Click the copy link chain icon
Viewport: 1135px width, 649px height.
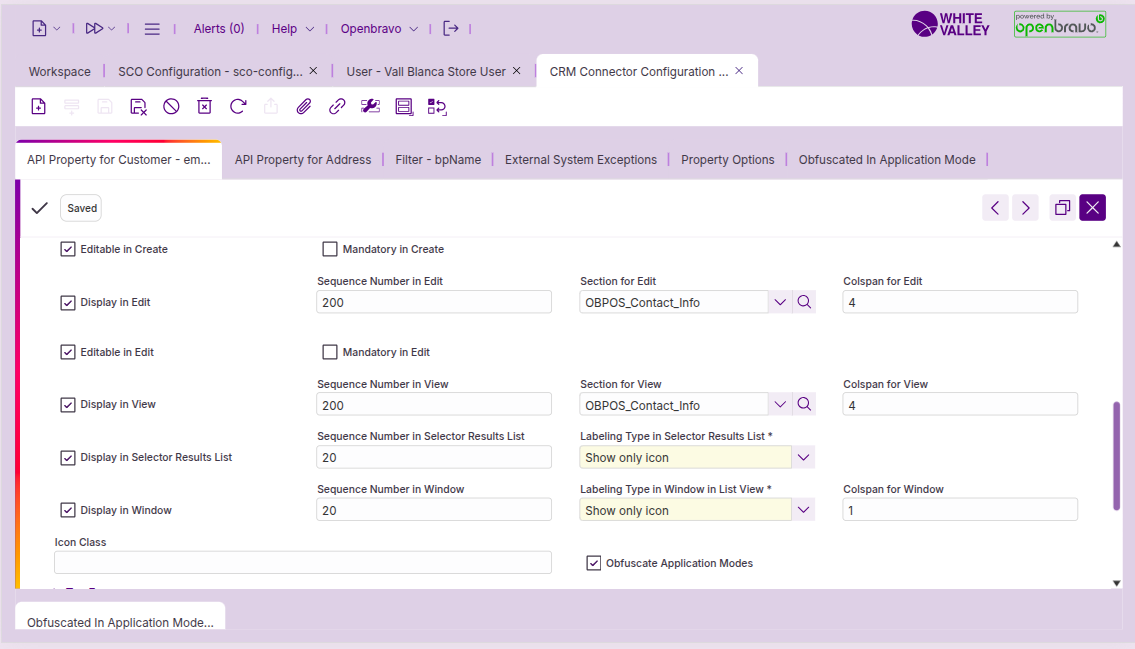click(x=337, y=107)
